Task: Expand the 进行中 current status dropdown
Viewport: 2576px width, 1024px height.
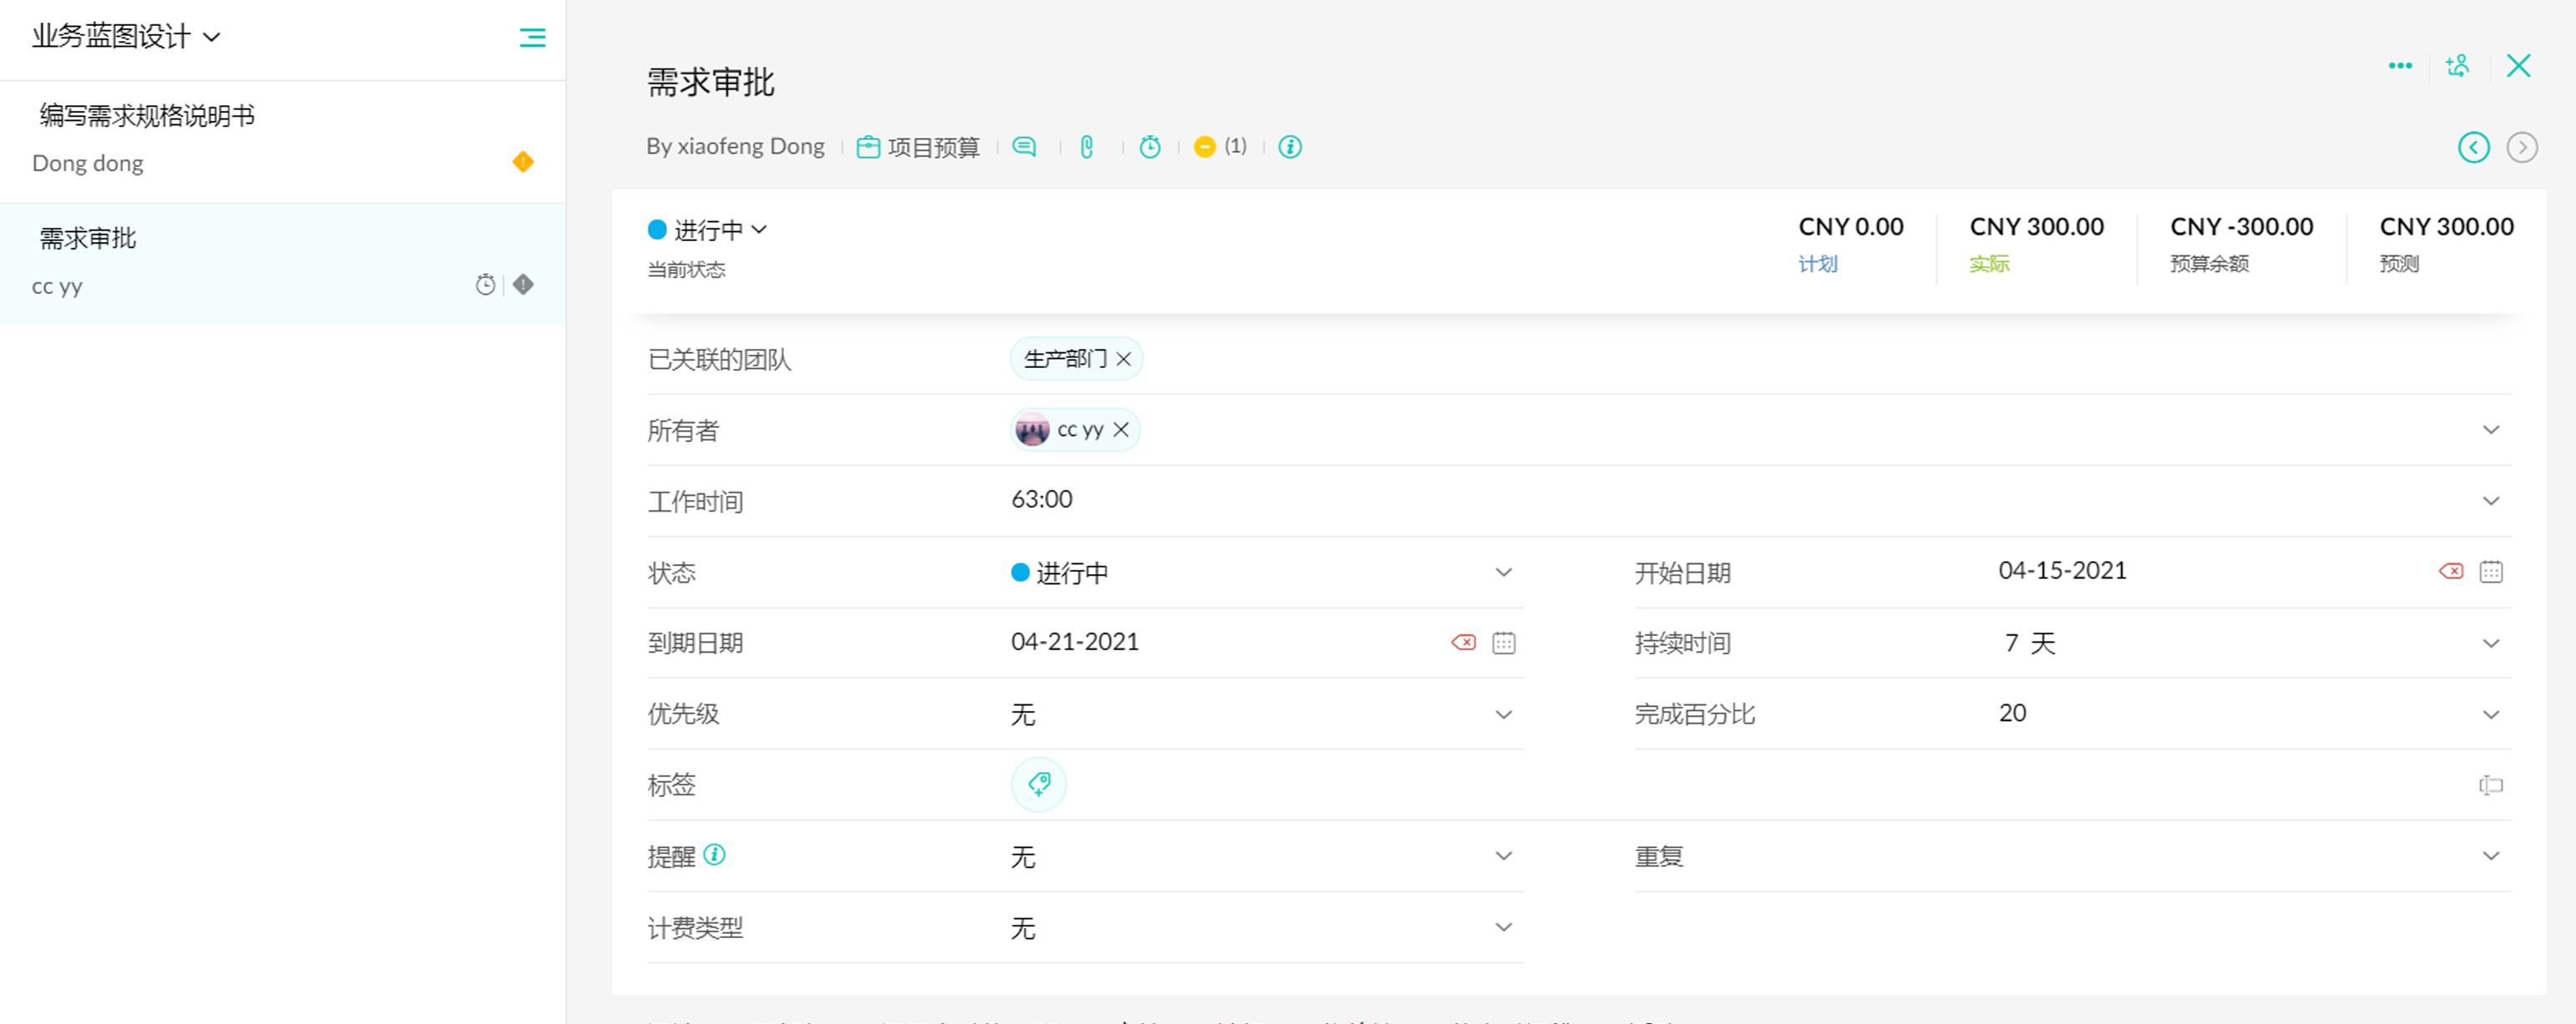Action: pyautogui.click(x=709, y=231)
